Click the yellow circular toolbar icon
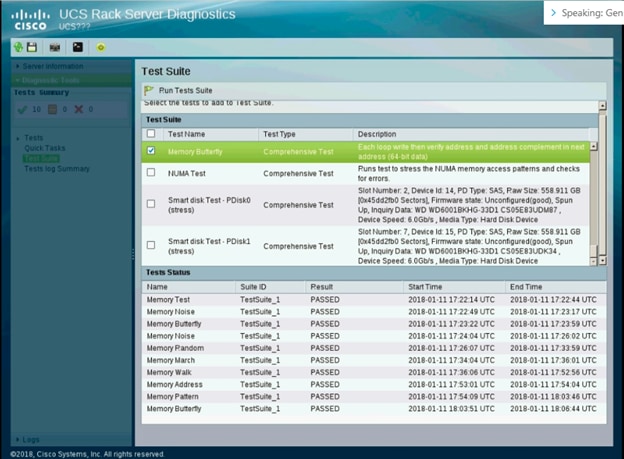The image size is (624, 459). click(101, 47)
